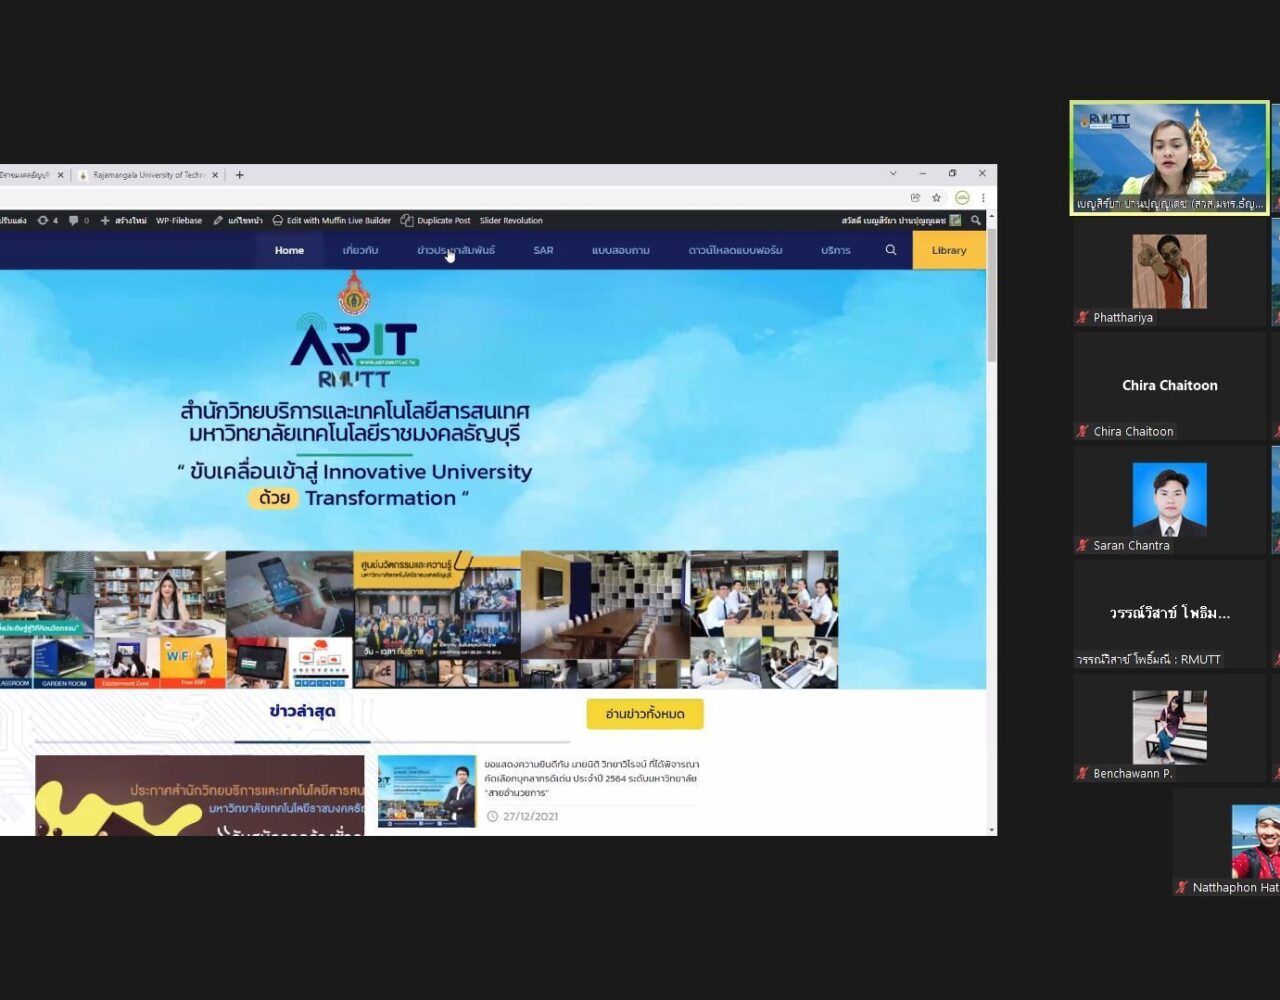The image size is (1280, 1000).
Task: Expand the tab search chevron
Action: pyautogui.click(x=893, y=173)
